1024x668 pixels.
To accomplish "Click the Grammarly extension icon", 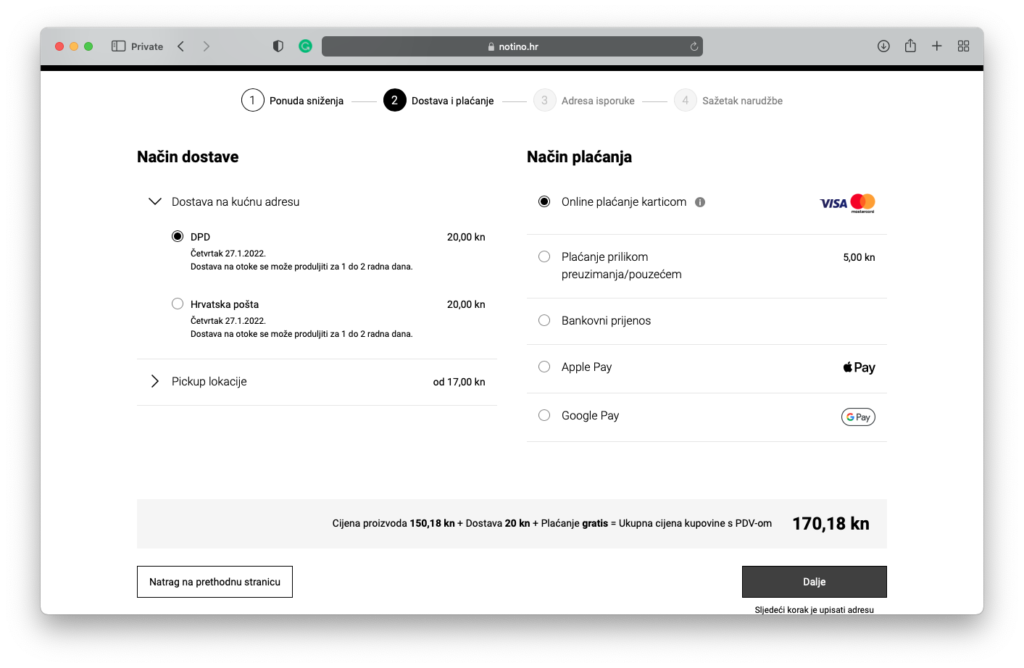I will click(x=306, y=46).
